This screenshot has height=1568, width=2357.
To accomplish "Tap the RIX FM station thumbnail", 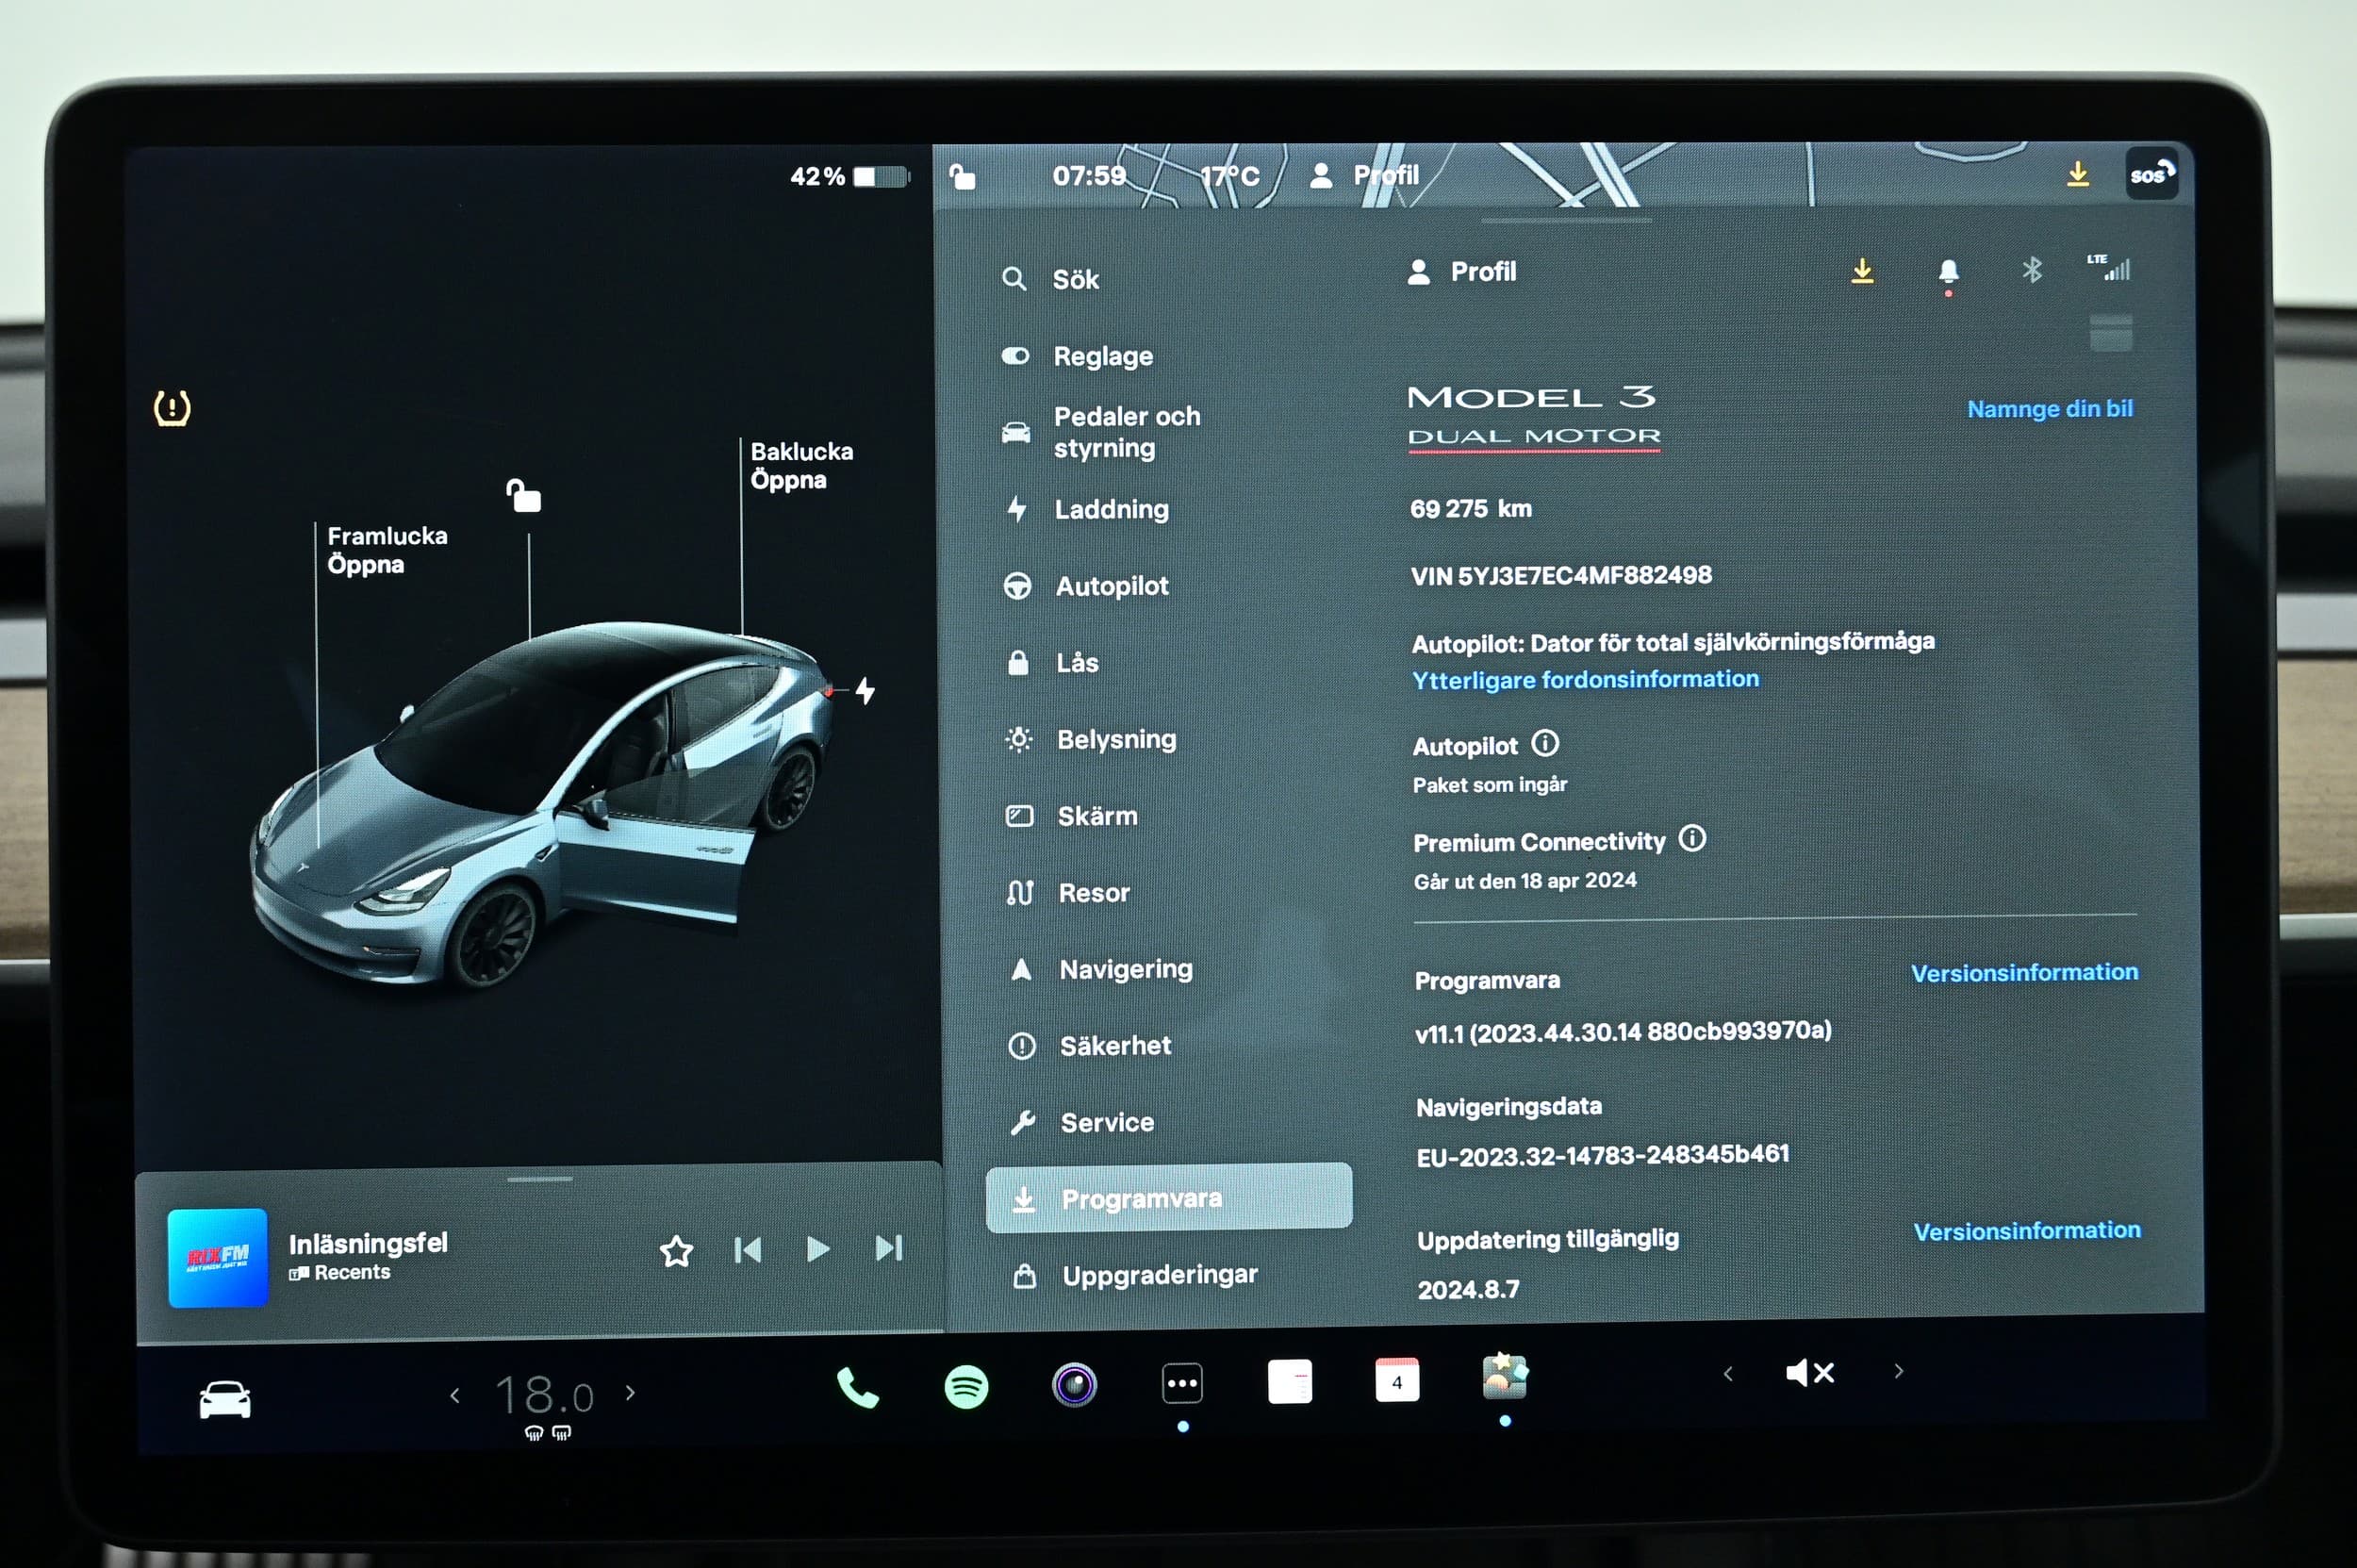I will [x=218, y=1258].
